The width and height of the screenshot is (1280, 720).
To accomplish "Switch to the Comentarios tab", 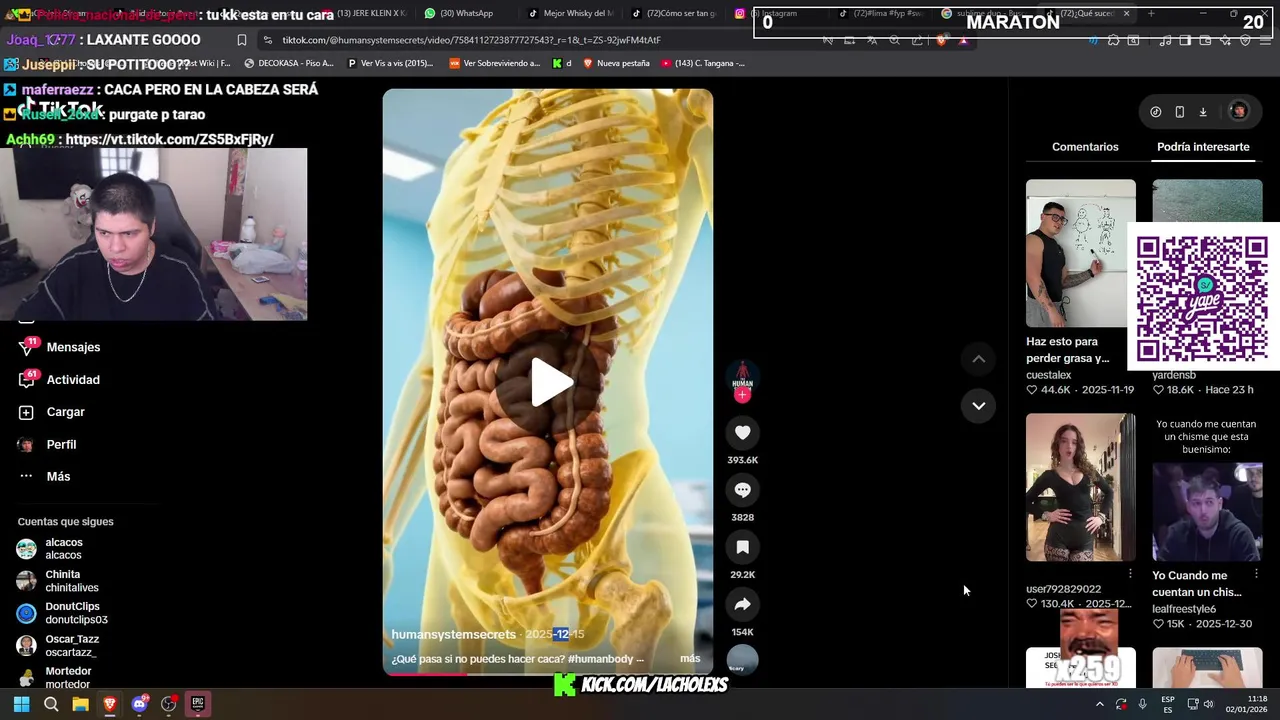I will [x=1085, y=147].
